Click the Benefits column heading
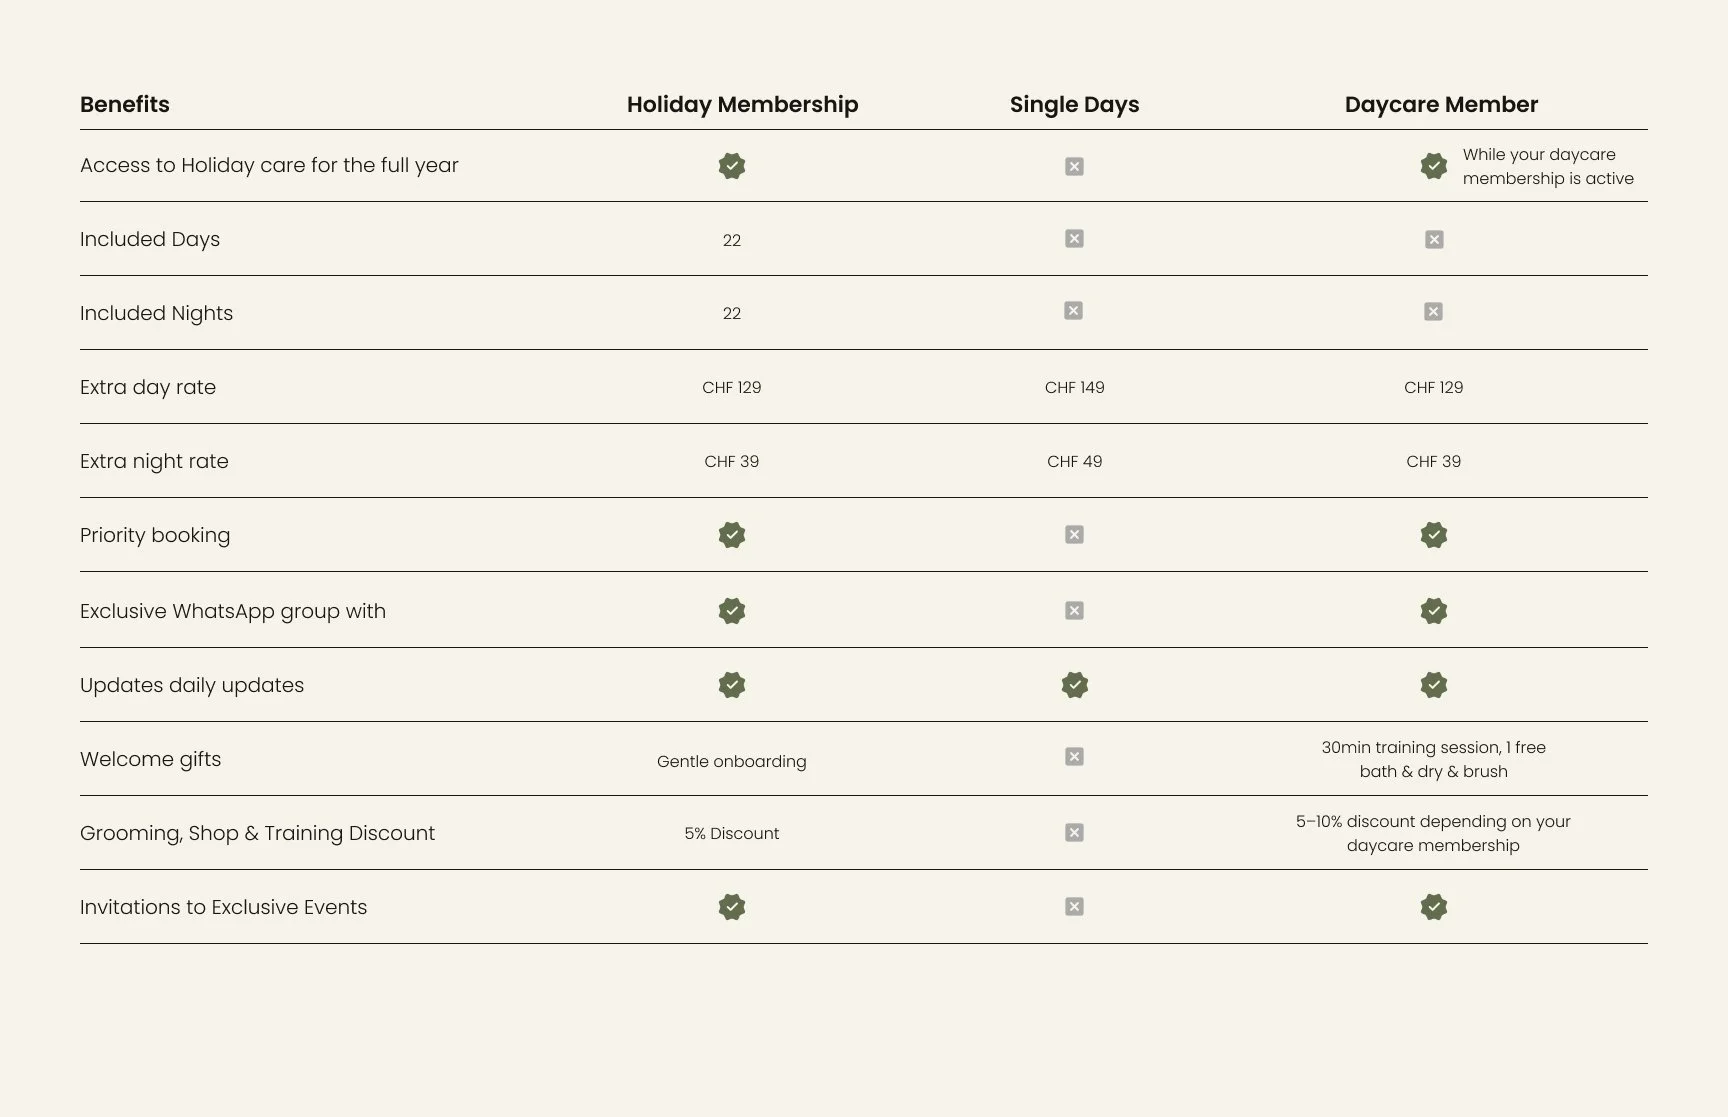1728x1117 pixels. 125,105
